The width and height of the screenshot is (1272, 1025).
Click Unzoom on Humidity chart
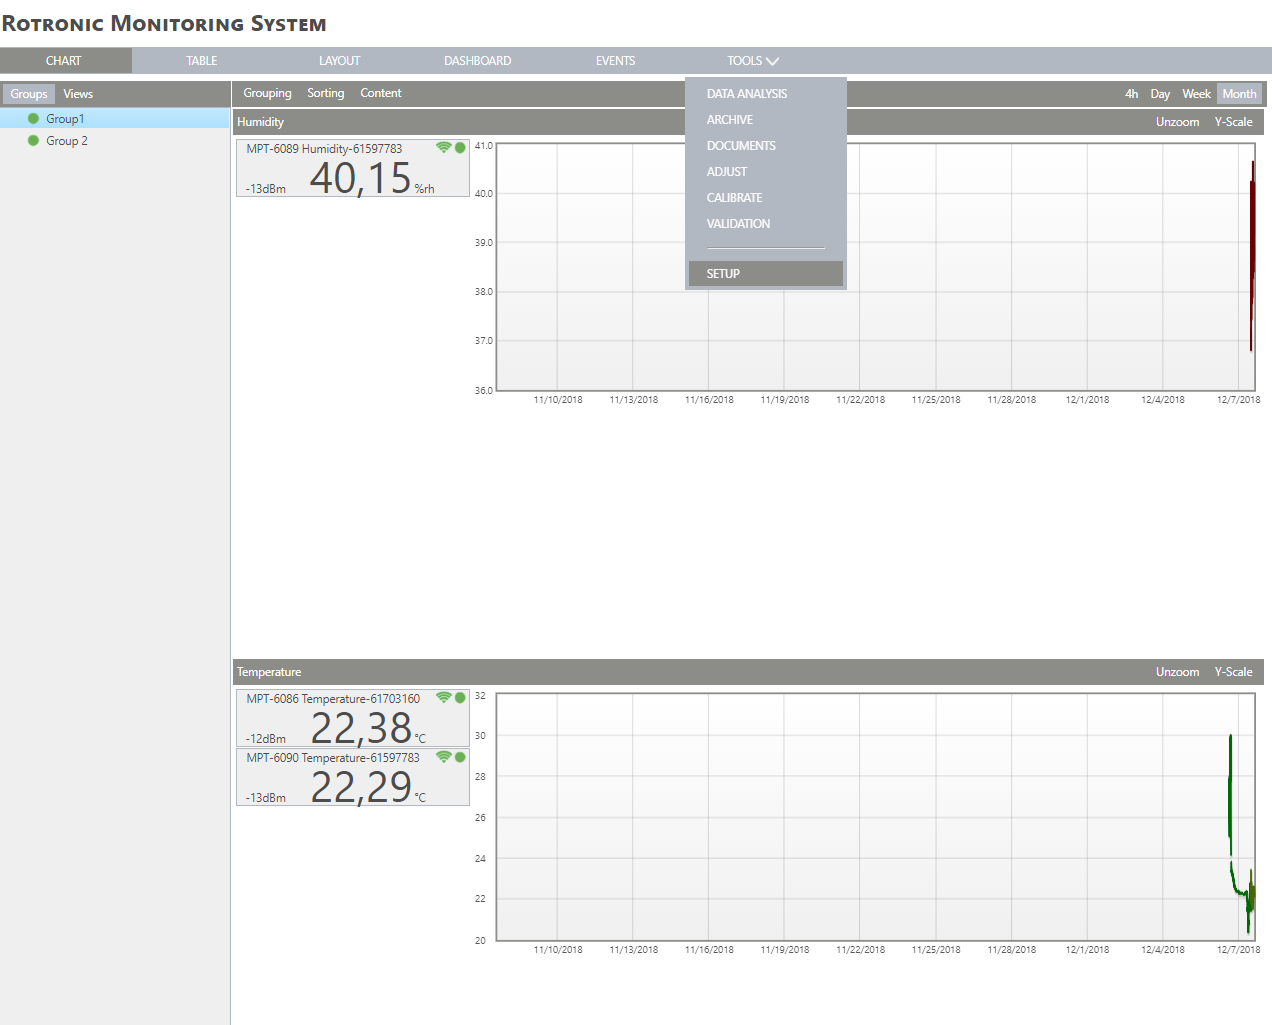coord(1177,122)
